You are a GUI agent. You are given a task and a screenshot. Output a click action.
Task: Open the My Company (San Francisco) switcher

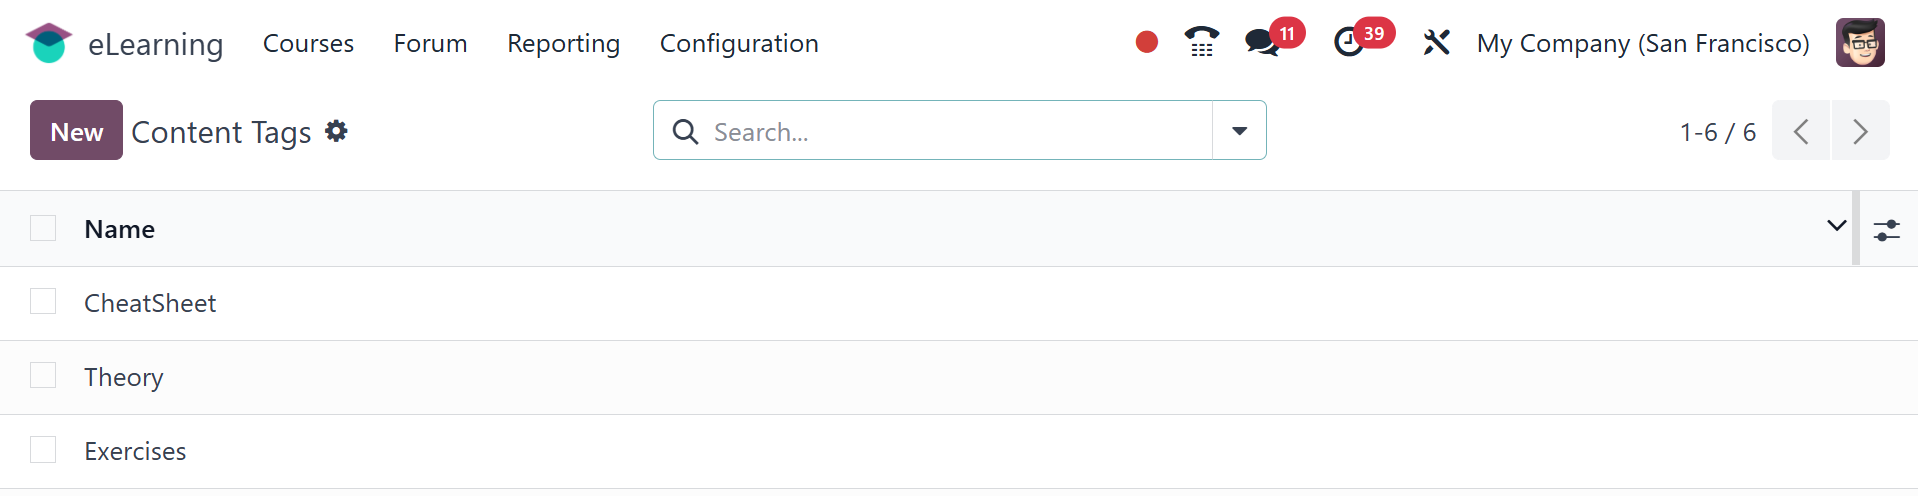pyautogui.click(x=1643, y=43)
